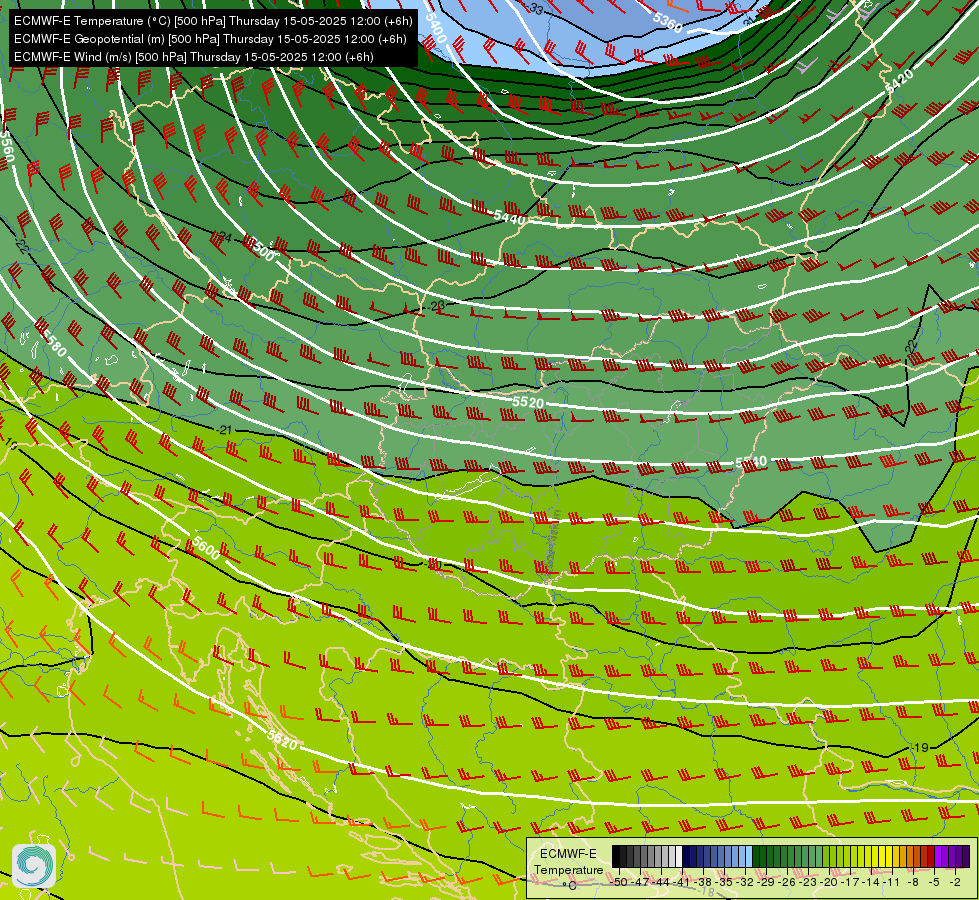Click the 5440 geopotential contour label

509,218
